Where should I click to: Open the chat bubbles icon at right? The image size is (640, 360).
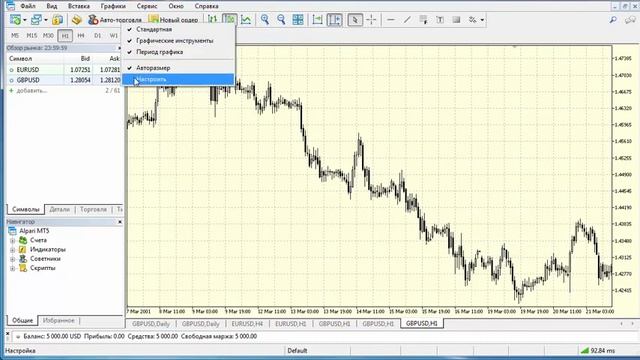[630, 20]
